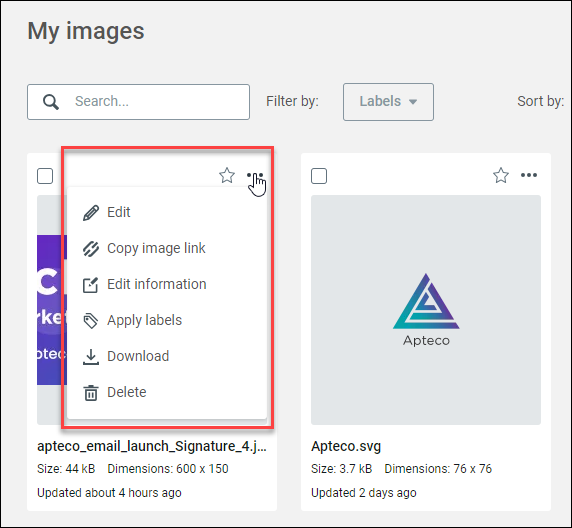Click 'Updated 2 days ago' text
The height and width of the screenshot is (528, 572).
tap(364, 493)
